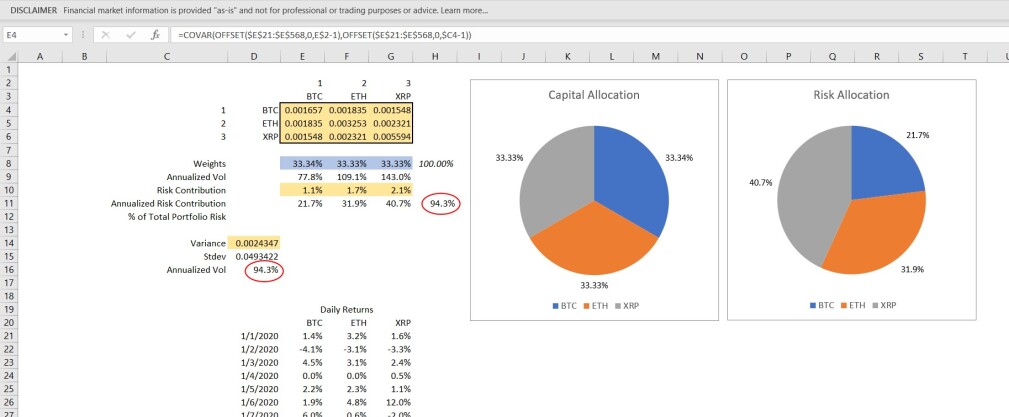
Task: Select row 21 header
Action: coord(8,336)
